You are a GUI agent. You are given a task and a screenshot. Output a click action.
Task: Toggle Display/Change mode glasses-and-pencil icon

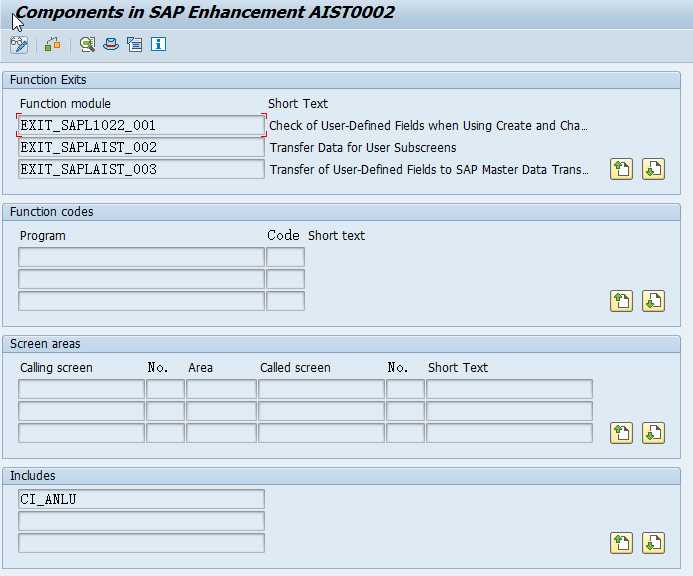click(x=19, y=45)
